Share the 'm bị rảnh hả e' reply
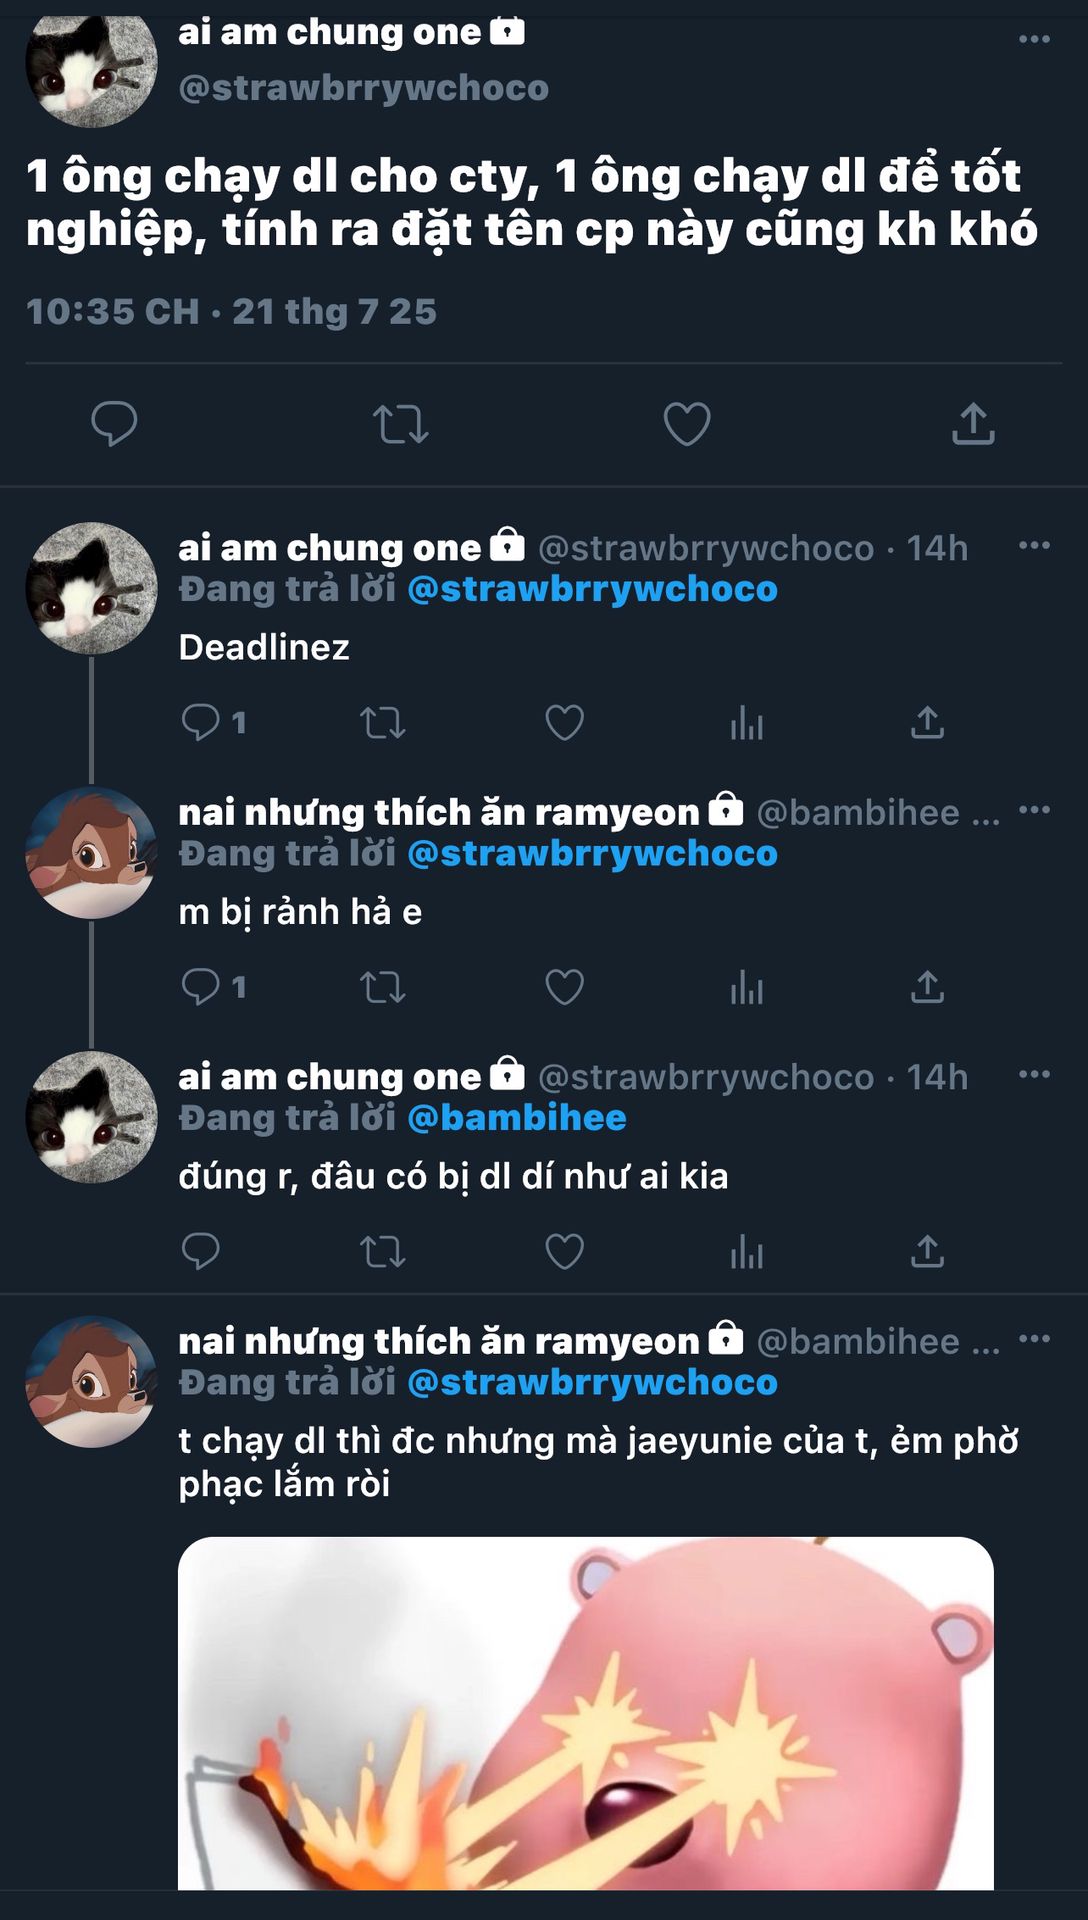This screenshot has height=1920, width=1088. pos(927,987)
